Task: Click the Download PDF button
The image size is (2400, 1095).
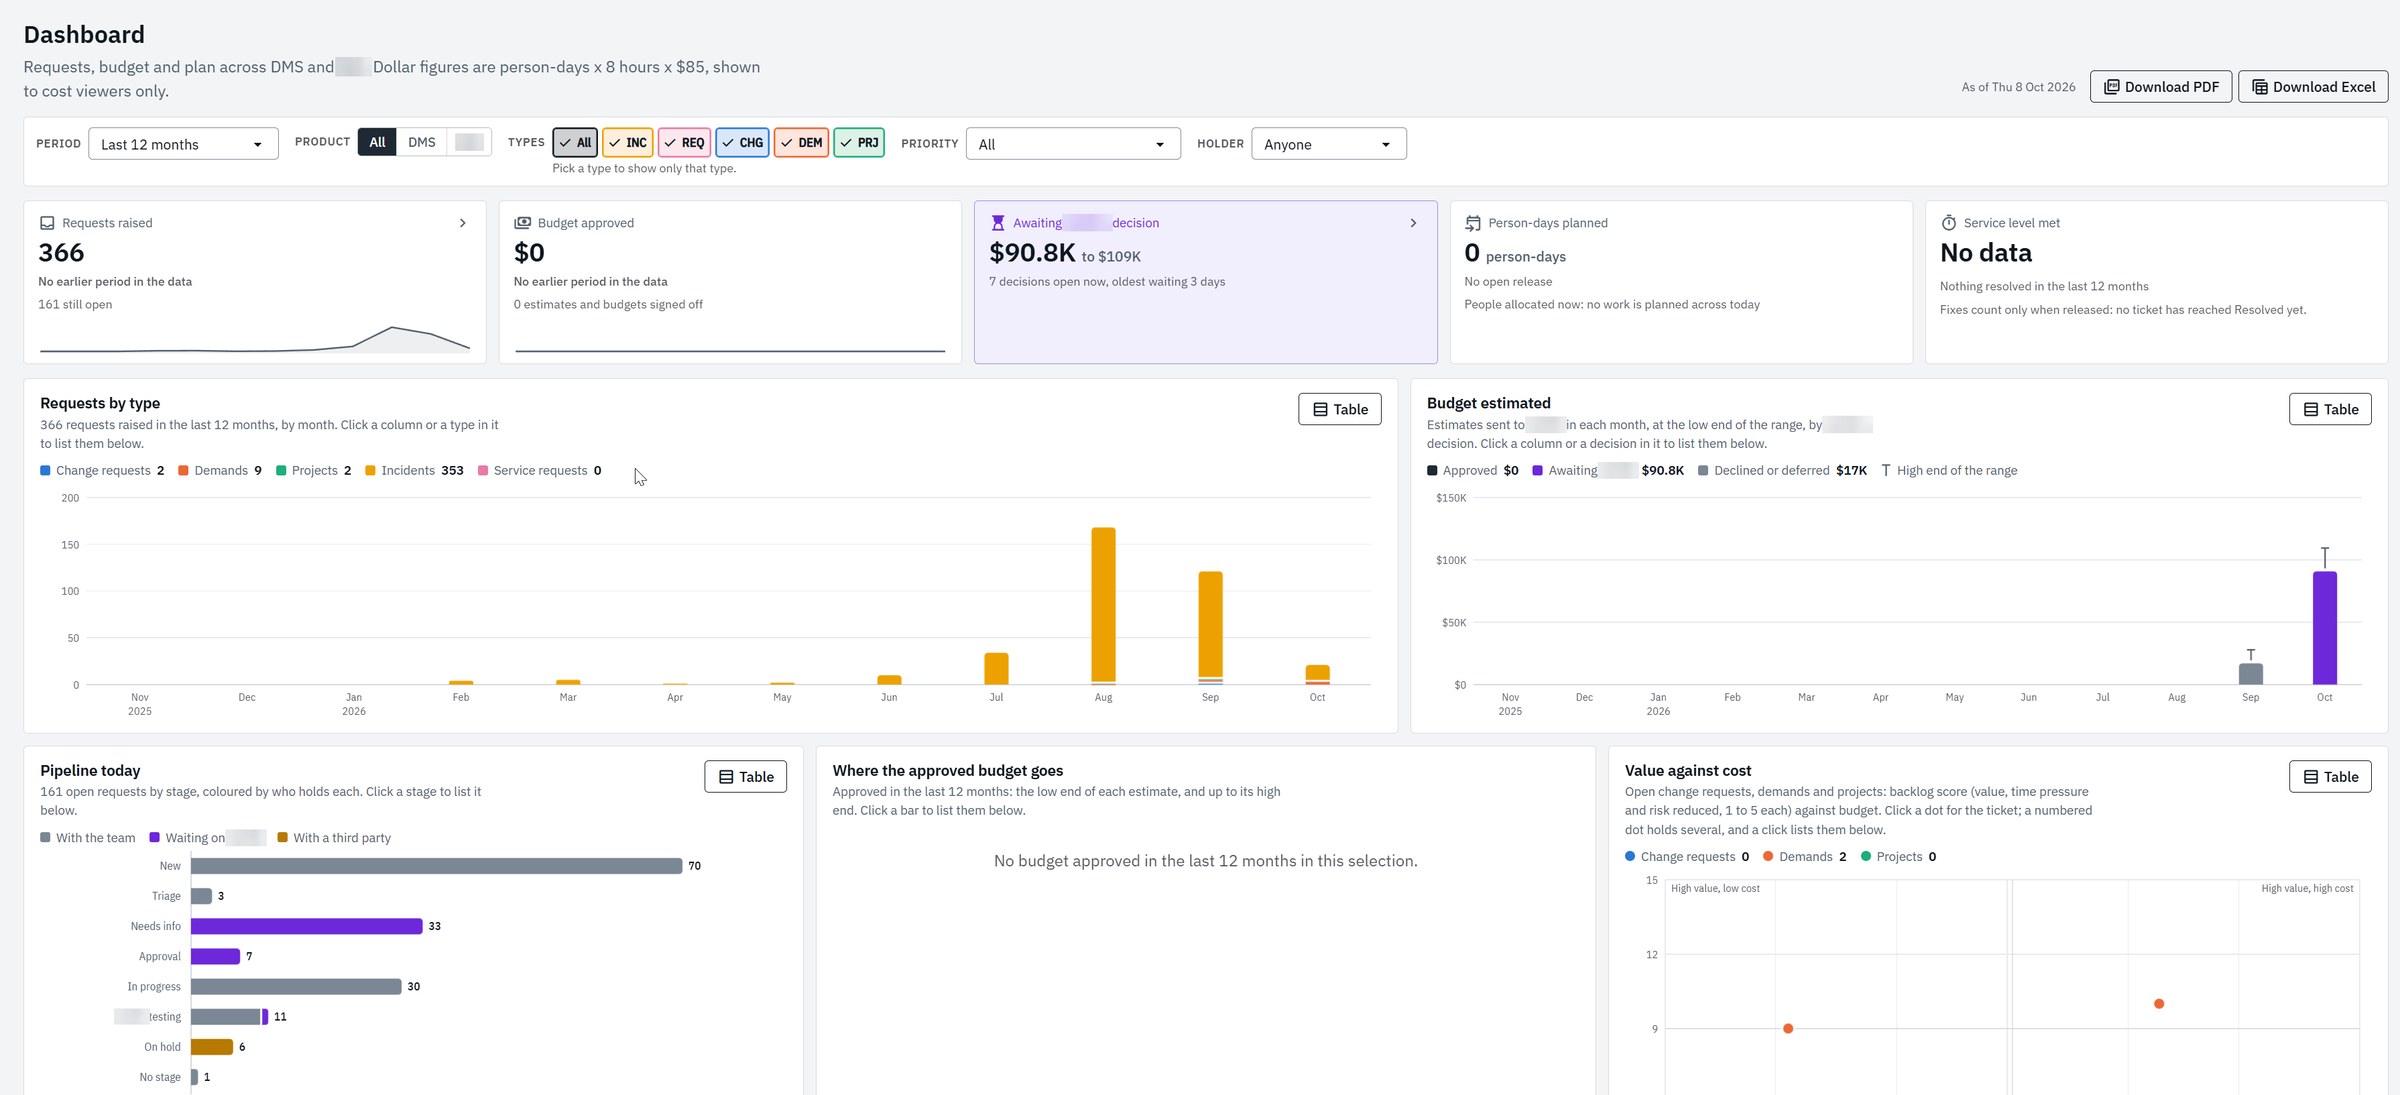Action: (x=2161, y=87)
